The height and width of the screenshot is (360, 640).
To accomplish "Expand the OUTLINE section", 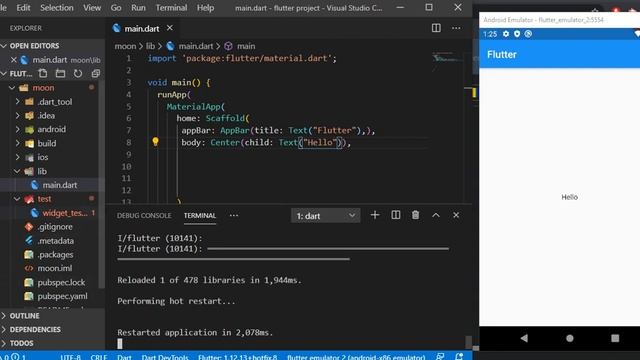I will (4, 316).
